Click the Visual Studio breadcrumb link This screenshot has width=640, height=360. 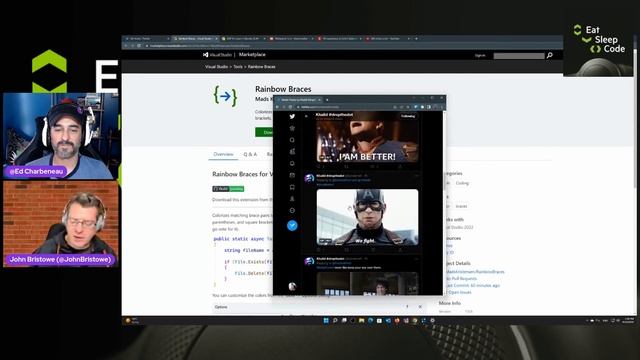[x=216, y=67]
